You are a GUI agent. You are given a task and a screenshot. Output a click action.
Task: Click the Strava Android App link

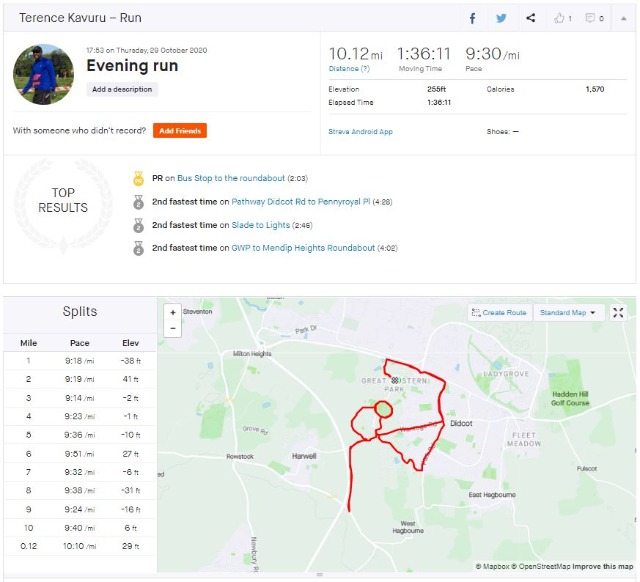click(360, 131)
